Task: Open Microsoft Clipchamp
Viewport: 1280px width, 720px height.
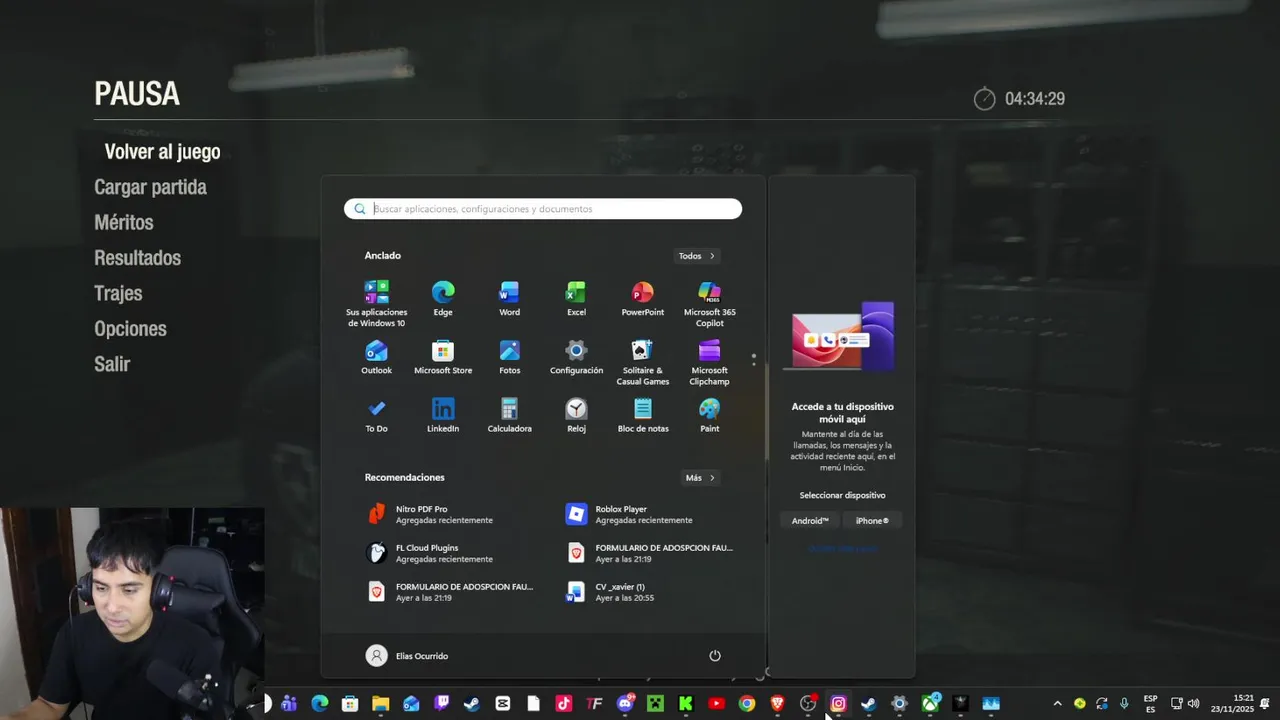Action: (709, 363)
